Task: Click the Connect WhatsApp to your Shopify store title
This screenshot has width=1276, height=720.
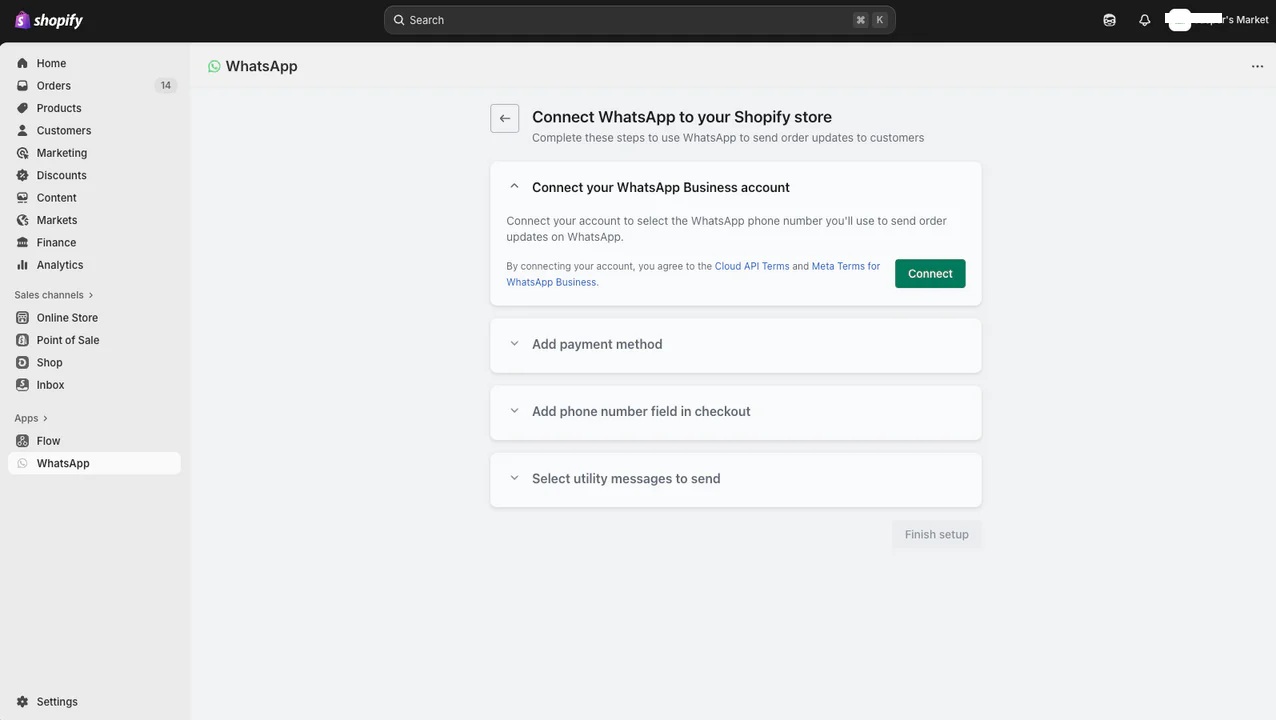Action: (x=682, y=117)
